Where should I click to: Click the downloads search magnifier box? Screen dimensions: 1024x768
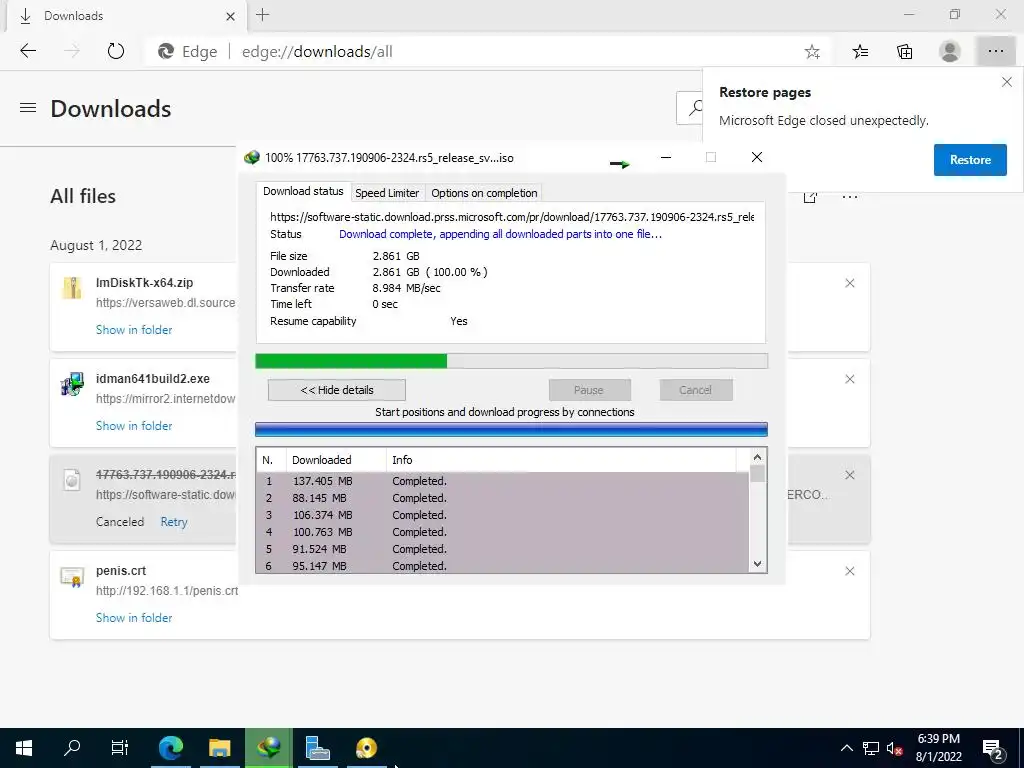coord(691,108)
